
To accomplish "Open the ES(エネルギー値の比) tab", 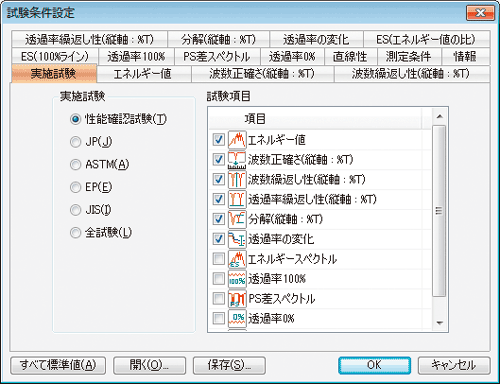I will point(426,39).
